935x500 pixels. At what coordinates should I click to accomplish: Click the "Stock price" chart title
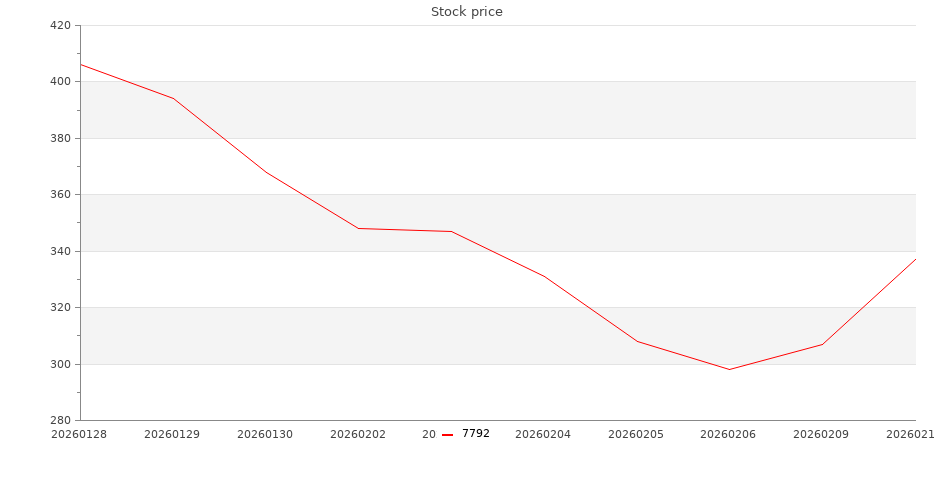coord(467,12)
